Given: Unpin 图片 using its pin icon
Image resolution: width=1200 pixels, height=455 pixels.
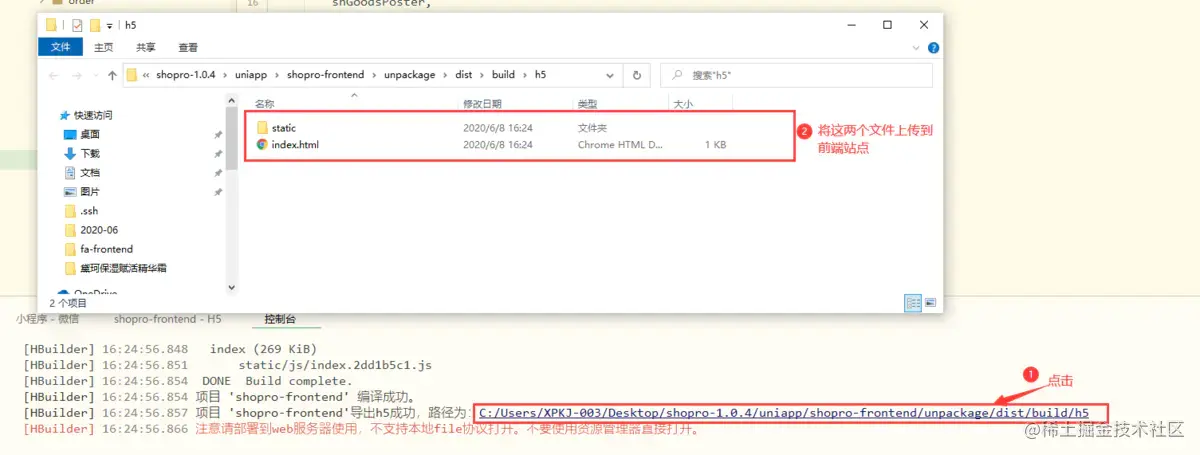Looking at the screenshot, I should click(218, 192).
